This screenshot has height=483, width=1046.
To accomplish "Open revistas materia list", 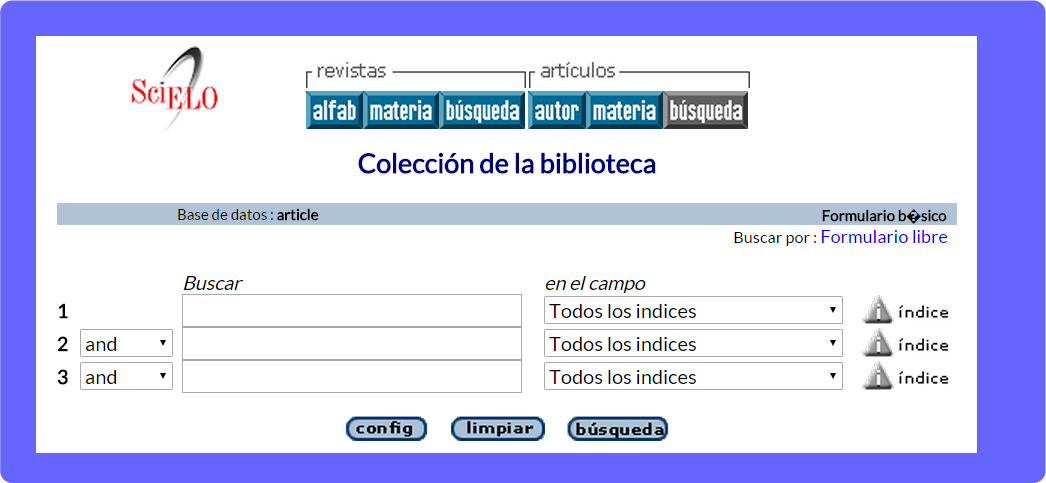I will [x=401, y=110].
